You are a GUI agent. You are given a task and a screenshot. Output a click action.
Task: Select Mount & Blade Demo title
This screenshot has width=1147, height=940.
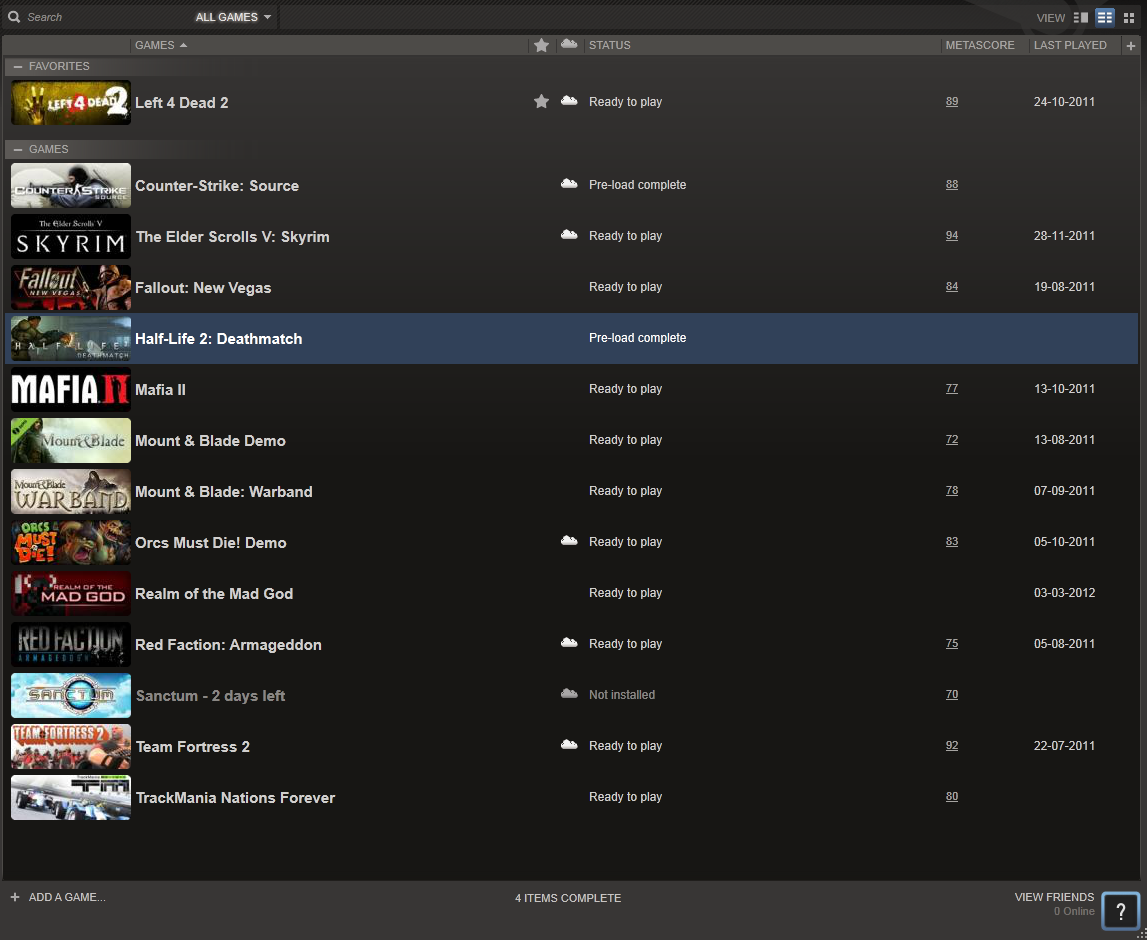tap(210, 441)
